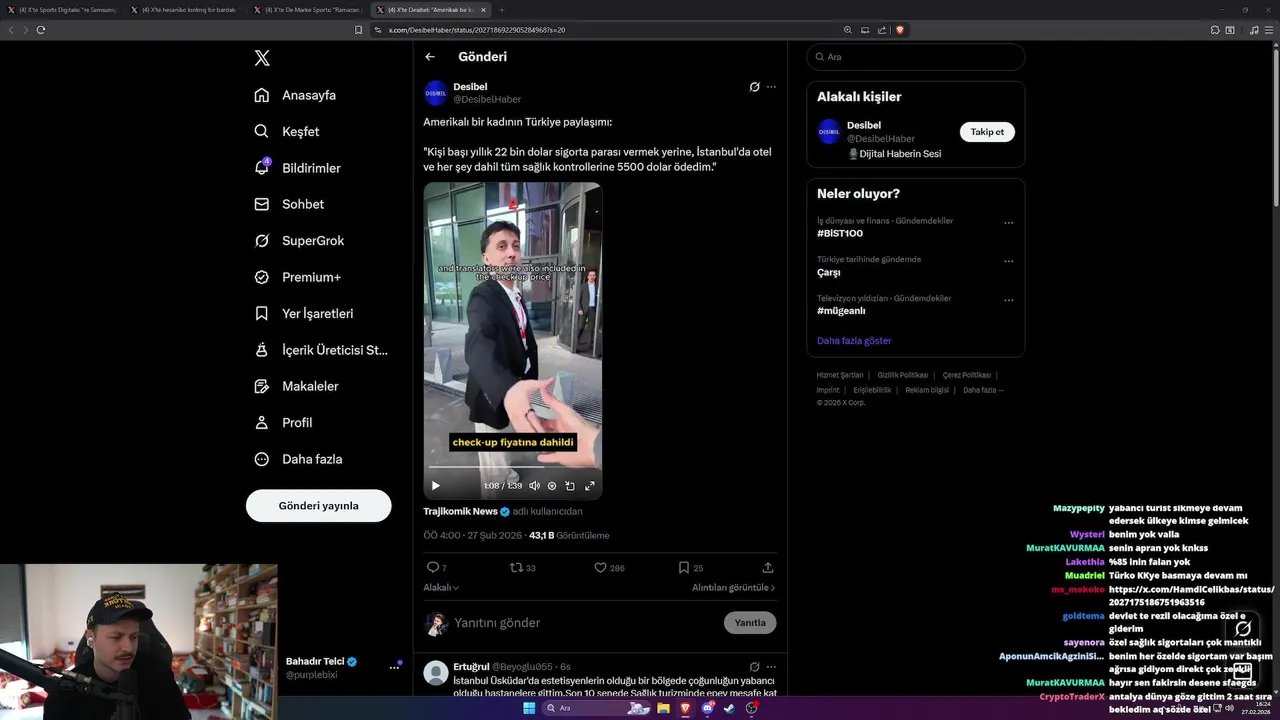Go back with Gönderi arrow
Image resolution: width=1280 pixels, height=720 pixels.
pos(430,57)
